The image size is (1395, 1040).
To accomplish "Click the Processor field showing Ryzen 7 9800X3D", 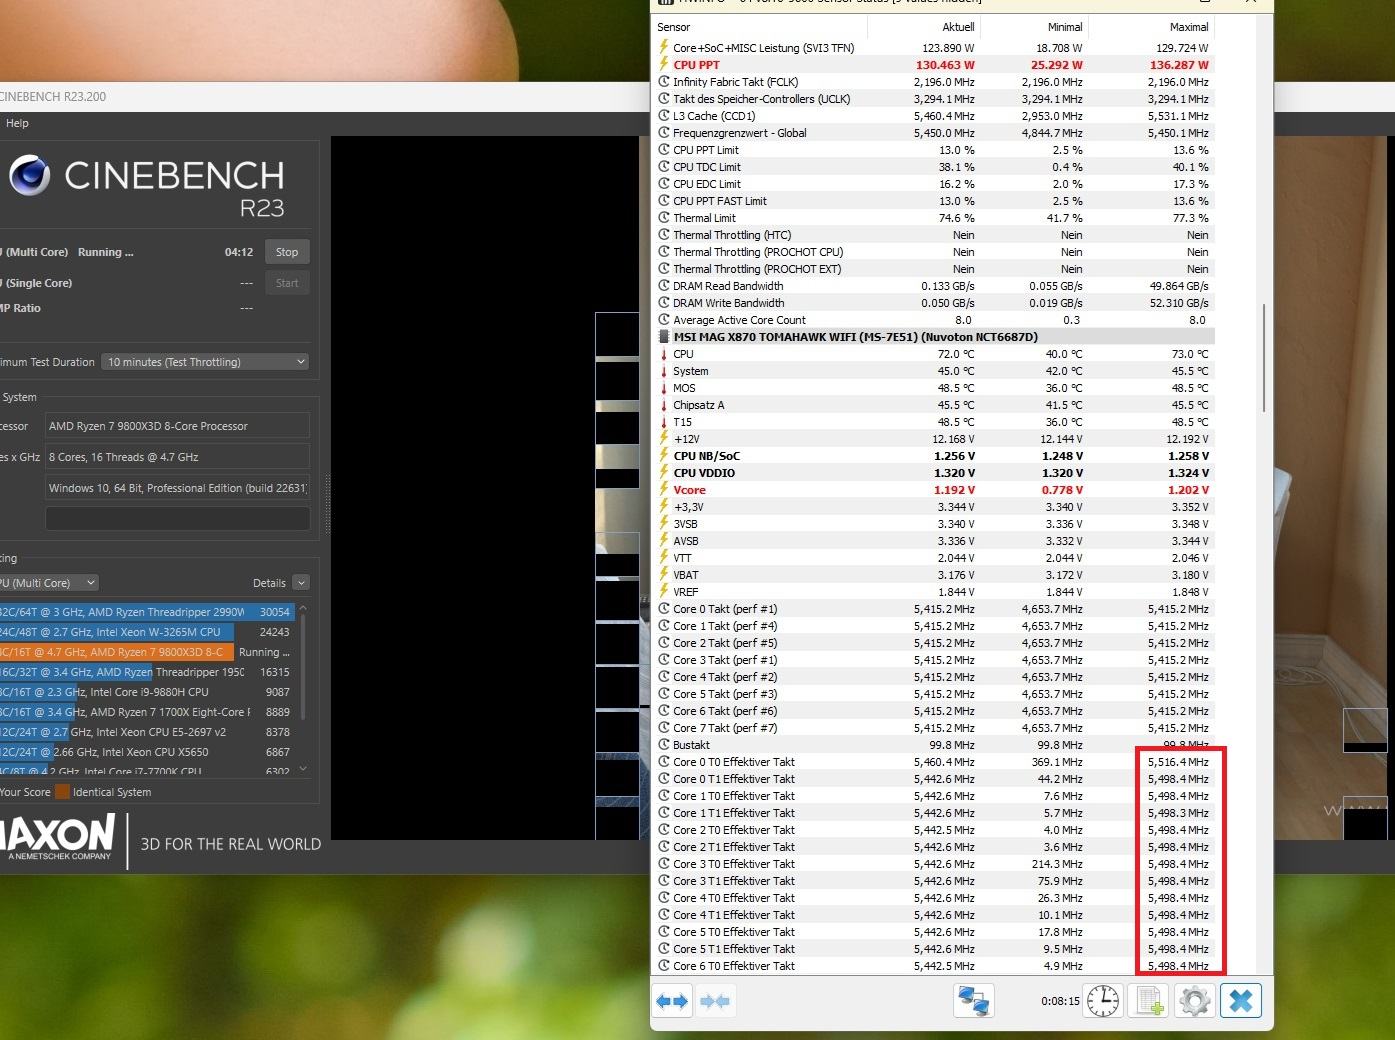I will (x=177, y=426).
